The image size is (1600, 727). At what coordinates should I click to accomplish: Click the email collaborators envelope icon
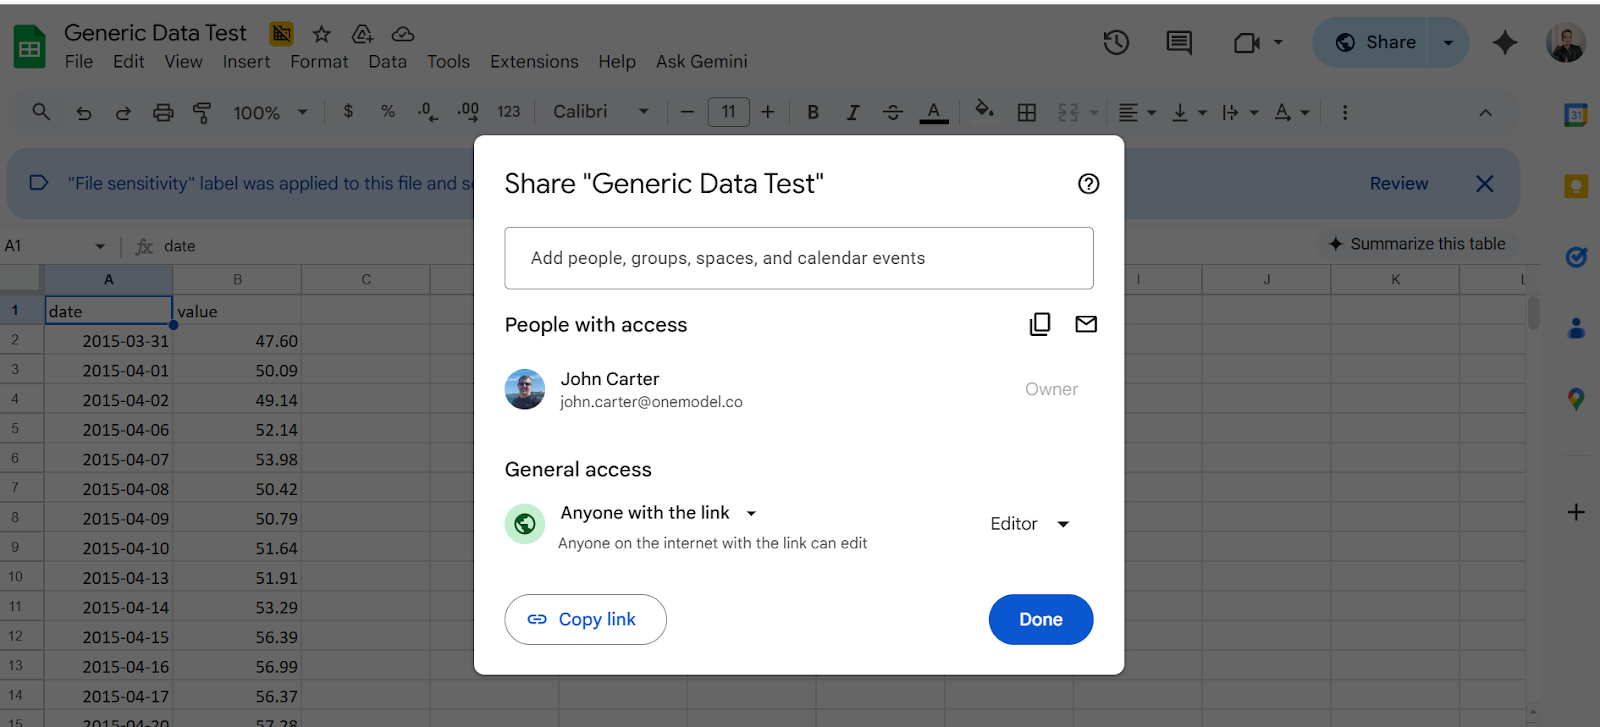point(1086,324)
